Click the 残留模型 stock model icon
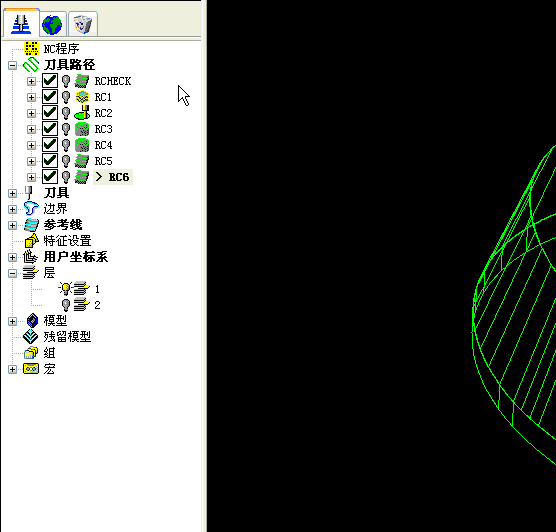Viewport: 556px width, 532px height. click(30, 337)
